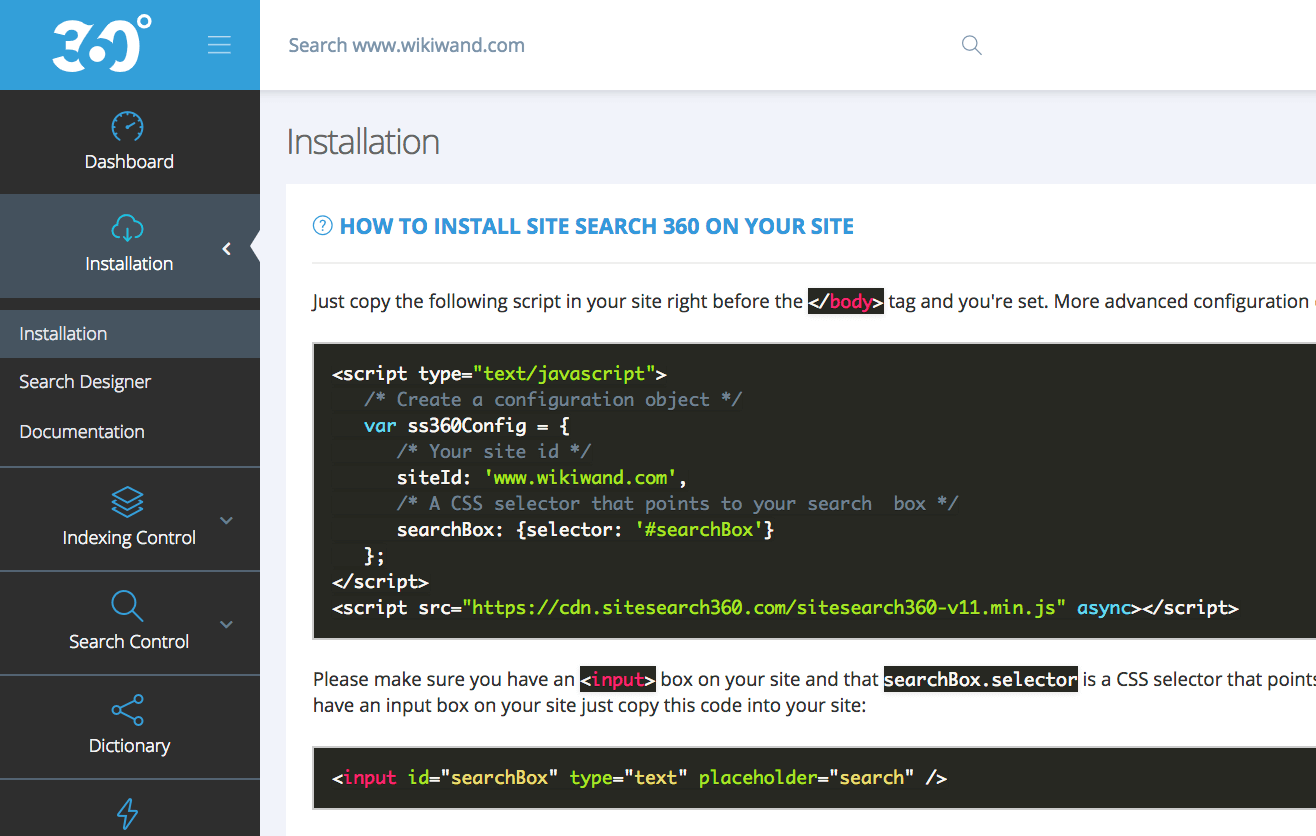Click the Dictionary share-nodes icon
This screenshot has height=836, width=1316.
coord(128,710)
